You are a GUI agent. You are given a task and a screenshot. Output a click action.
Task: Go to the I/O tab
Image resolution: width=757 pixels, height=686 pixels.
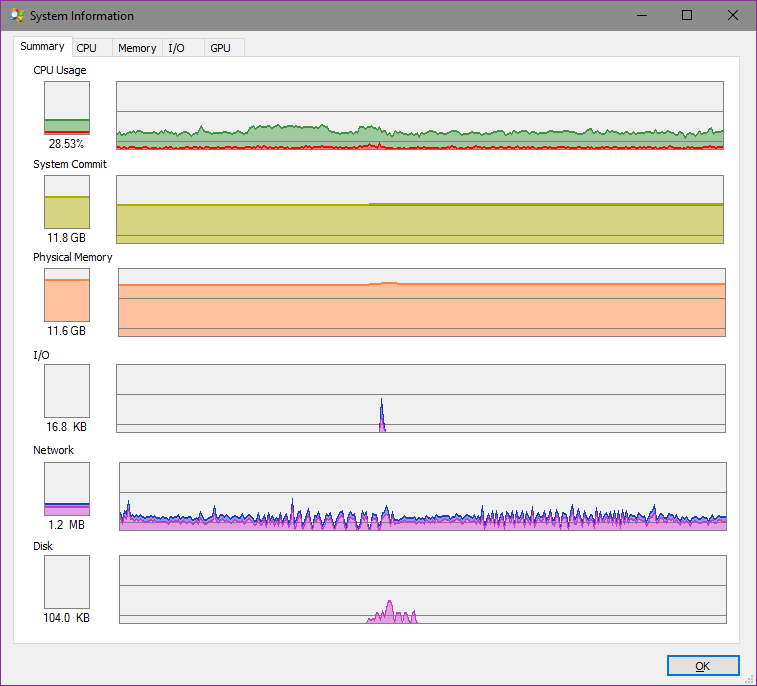click(176, 48)
